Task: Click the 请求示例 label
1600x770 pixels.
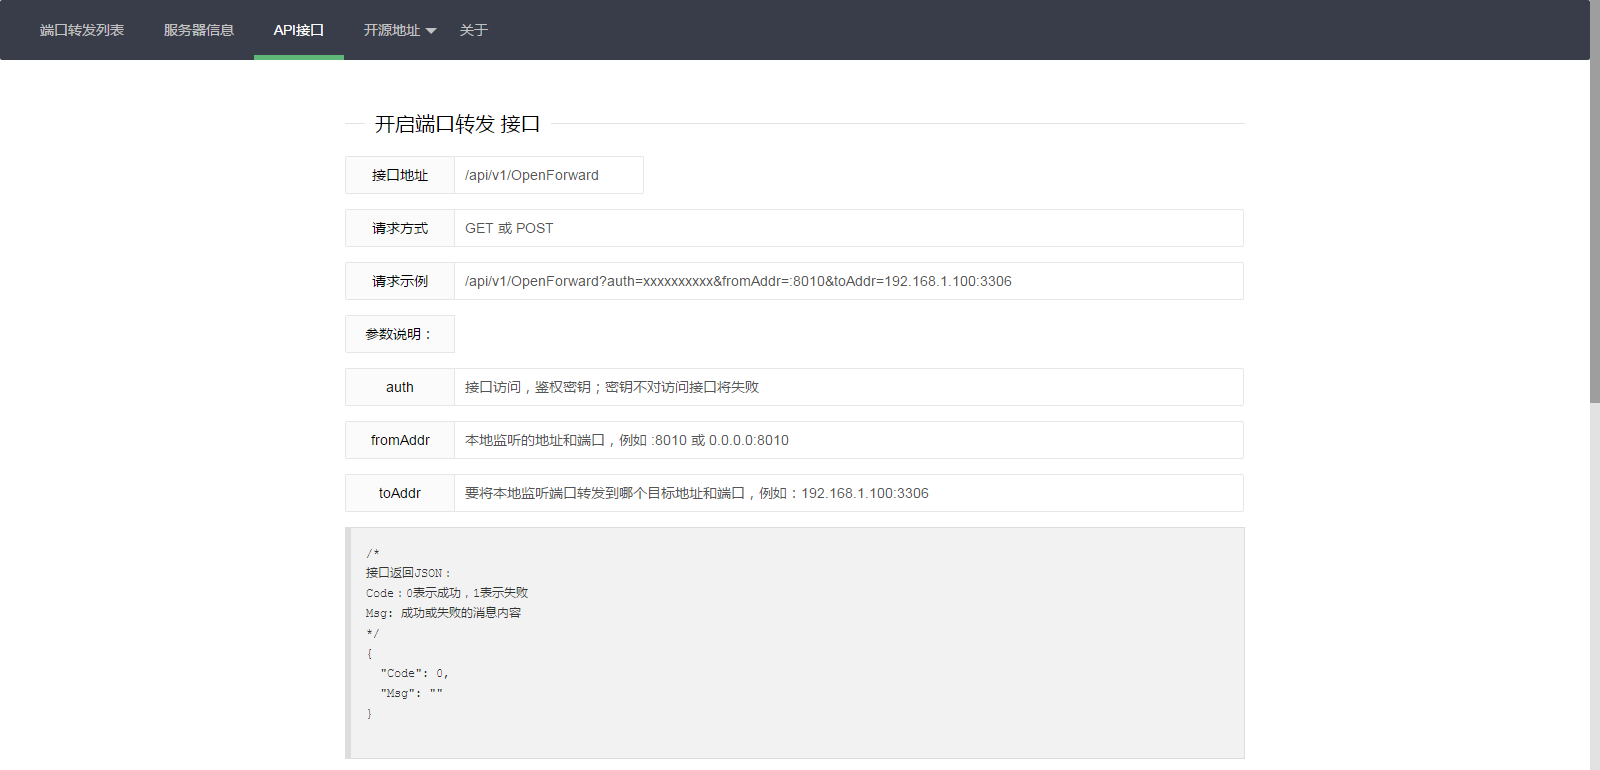Action: tap(400, 281)
